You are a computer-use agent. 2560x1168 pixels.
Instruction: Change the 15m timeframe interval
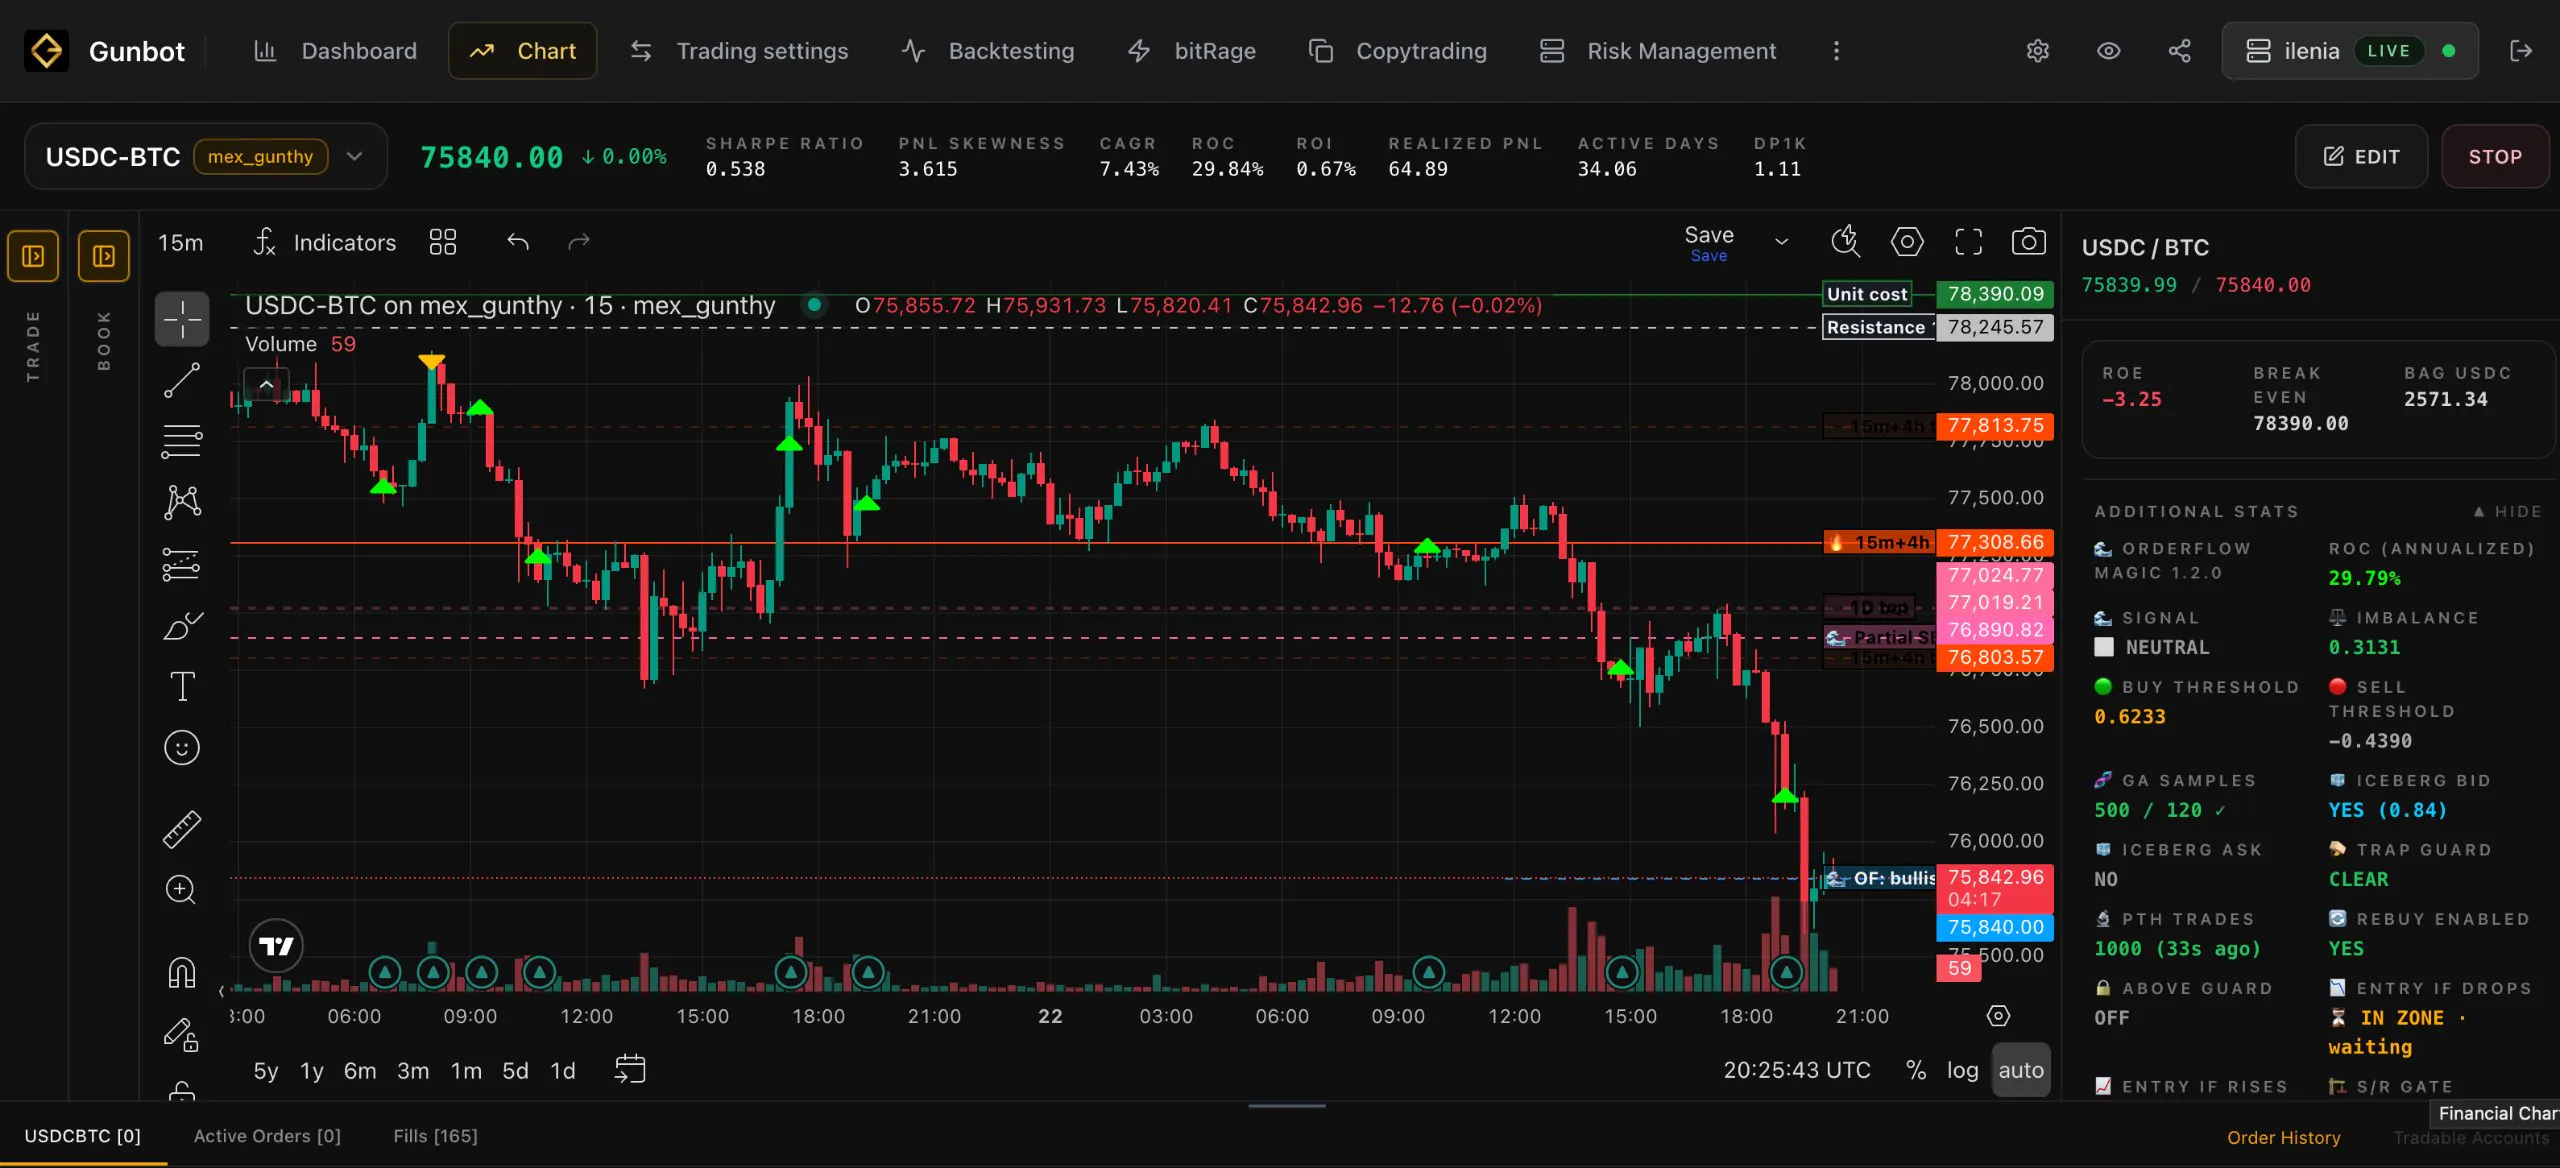pyautogui.click(x=180, y=243)
